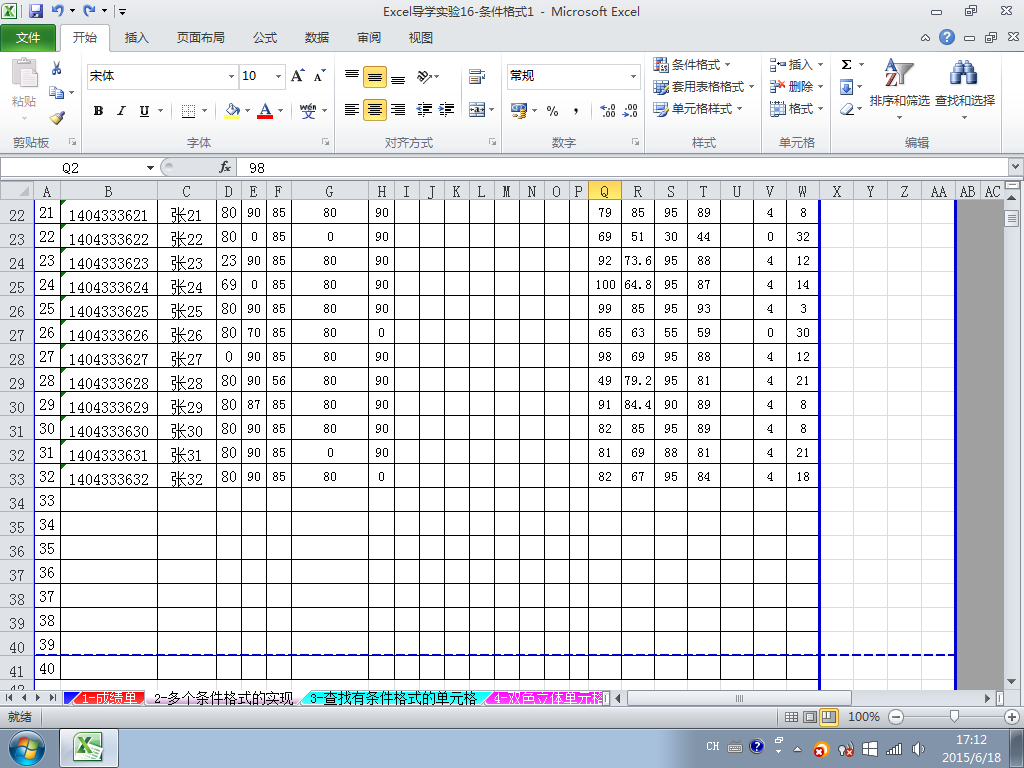Apply accounting number format icon
The height and width of the screenshot is (768, 1024).
[519, 110]
